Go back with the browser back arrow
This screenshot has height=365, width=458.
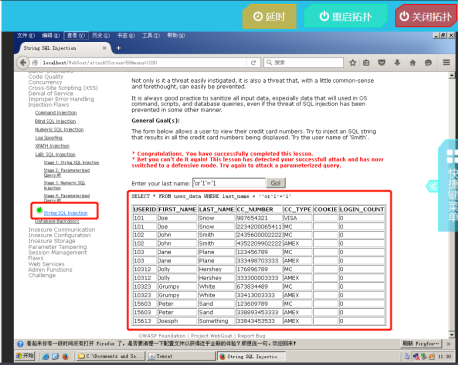(x=23, y=62)
